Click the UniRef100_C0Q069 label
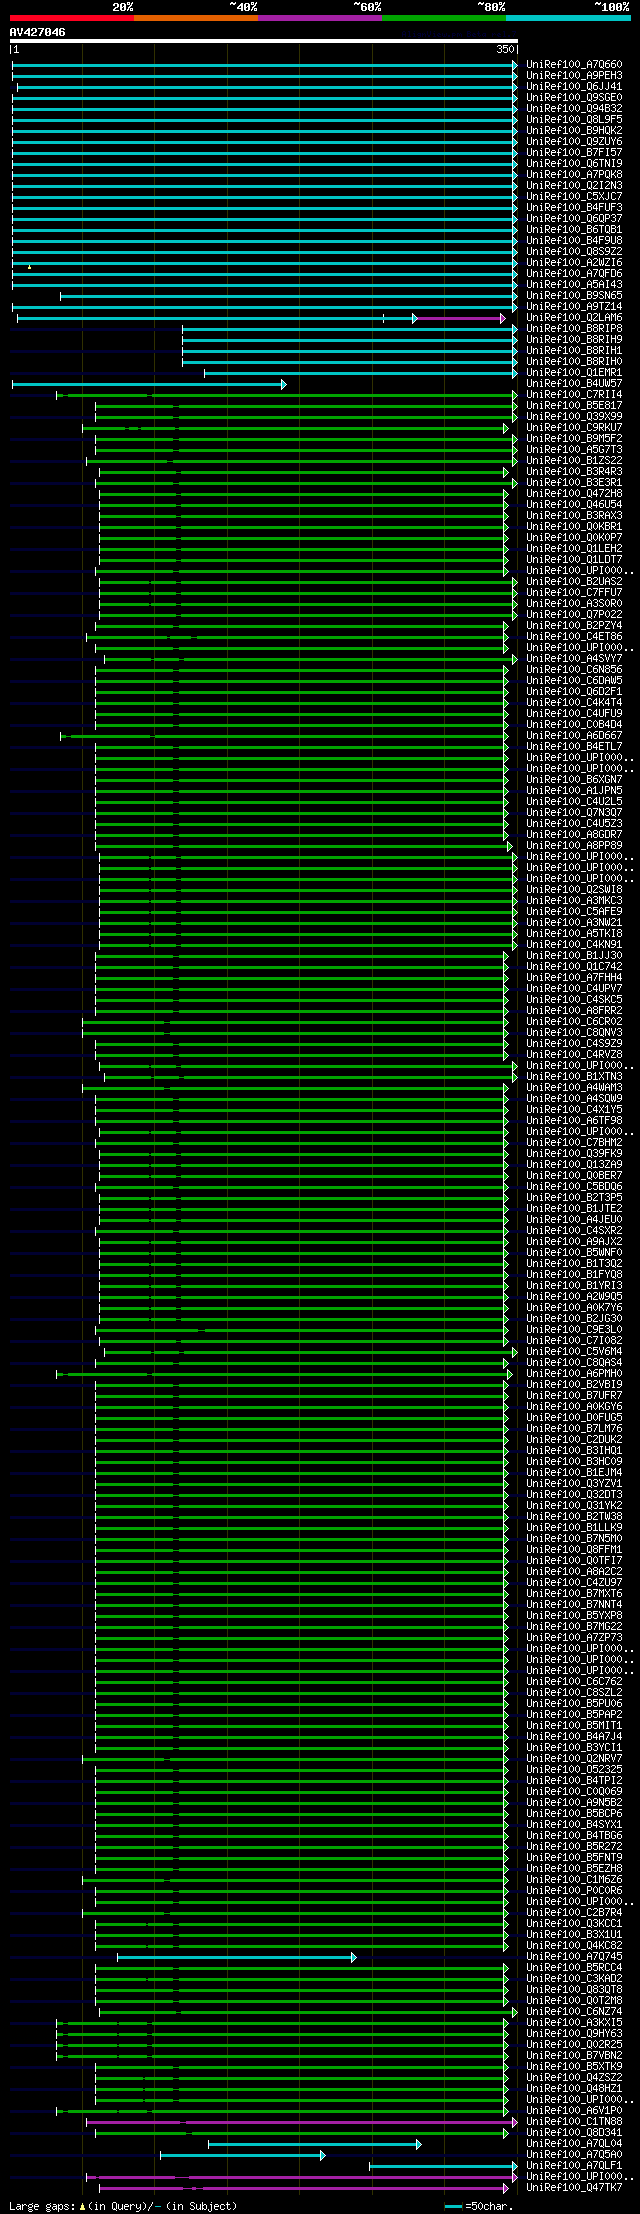640x2214 pixels. pos(574,1792)
